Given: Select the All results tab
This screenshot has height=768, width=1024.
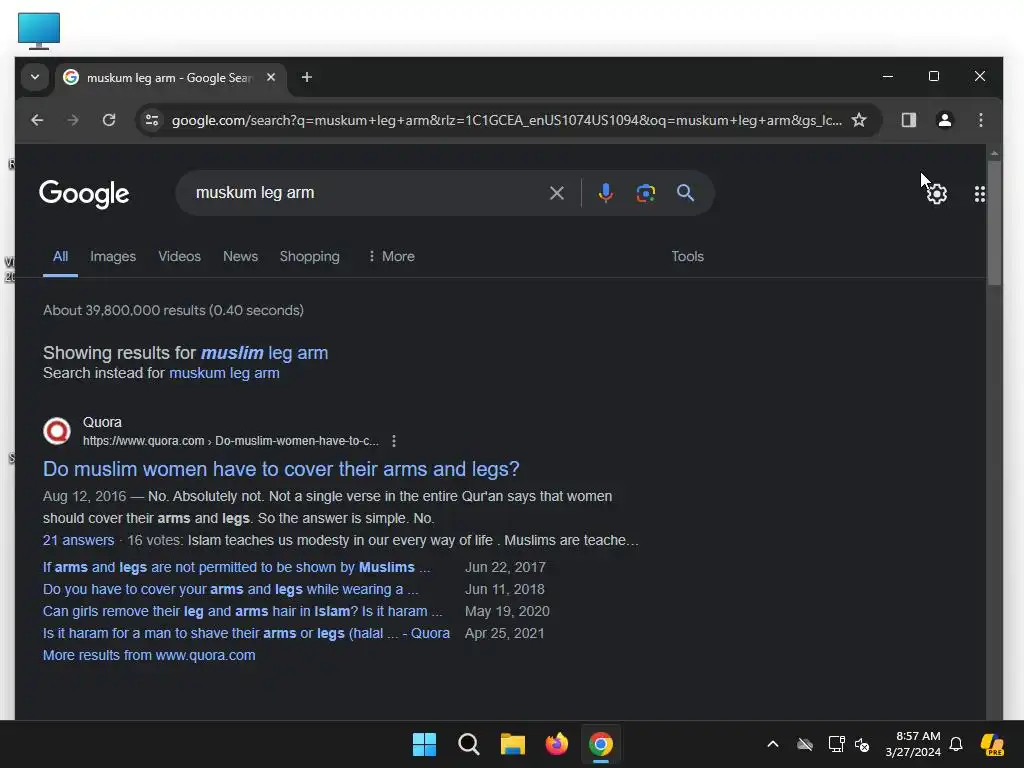Looking at the screenshot, I should (x=60, y=257).
